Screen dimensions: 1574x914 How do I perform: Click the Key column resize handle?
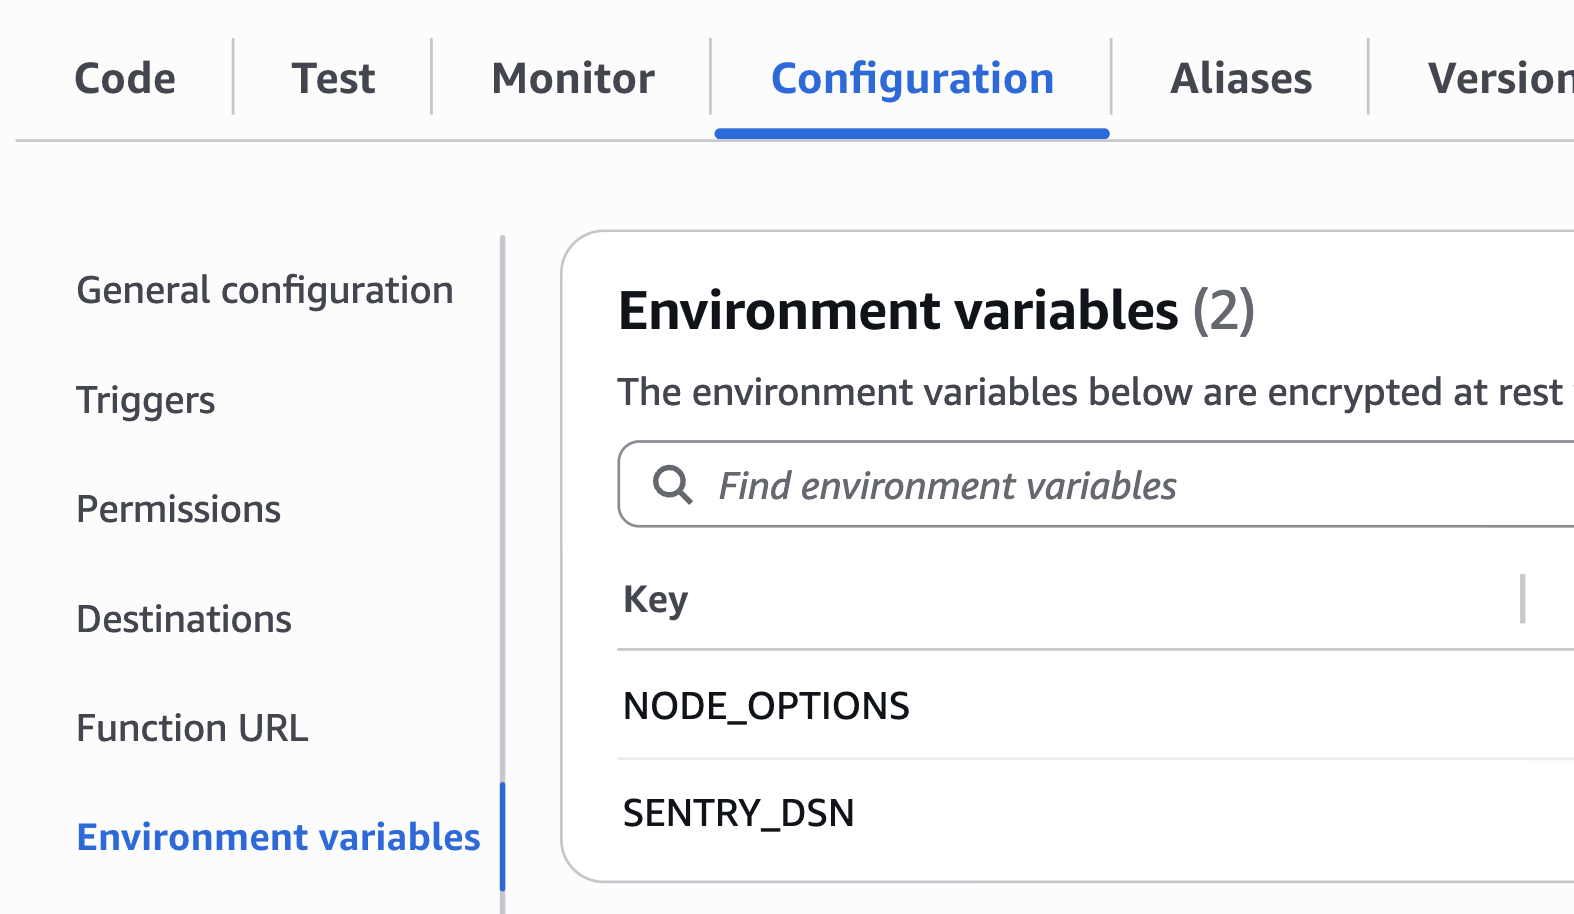(x=1522, y=599)
